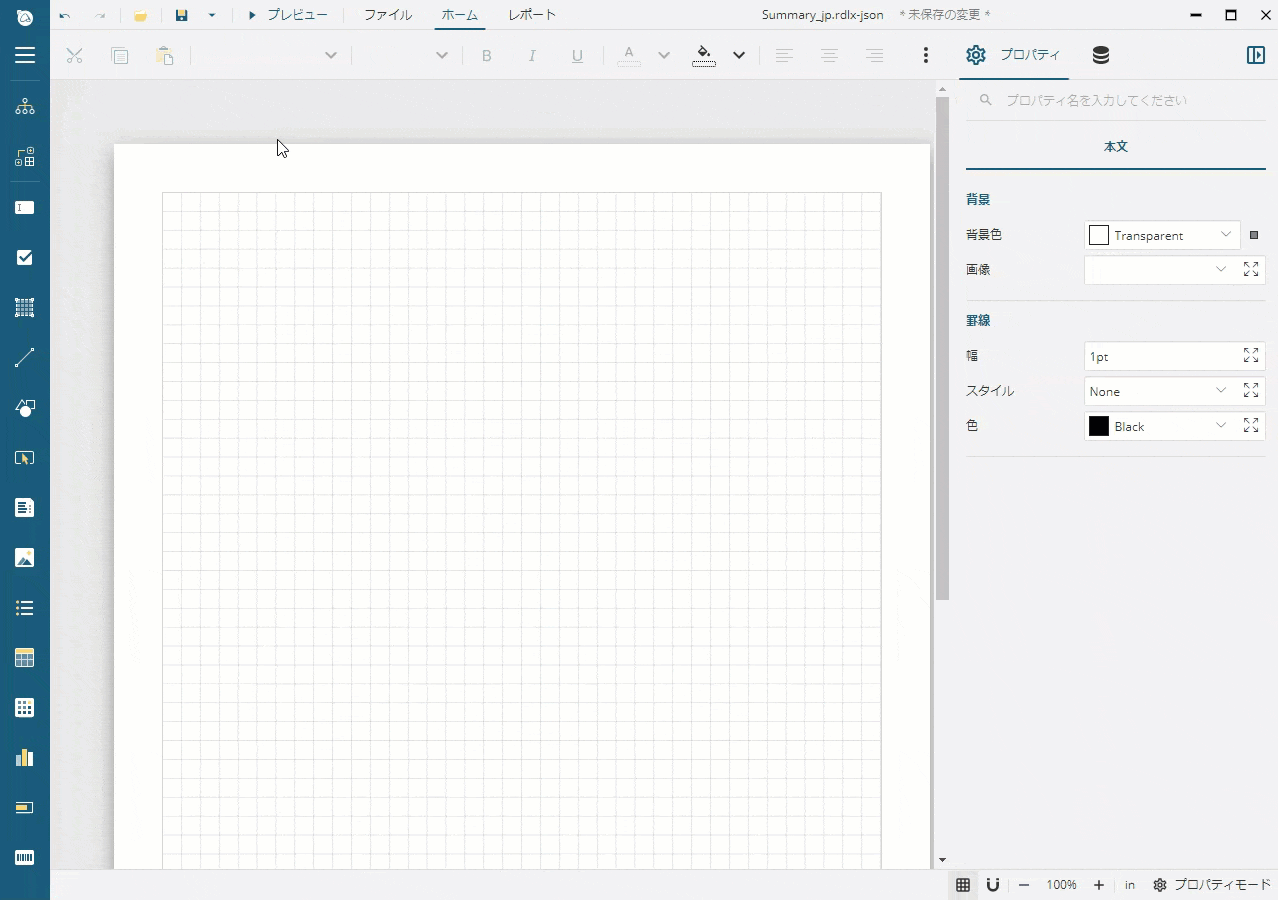Open the data sources database icon
1278x900 pixels.
click(x=1101, y=56)
